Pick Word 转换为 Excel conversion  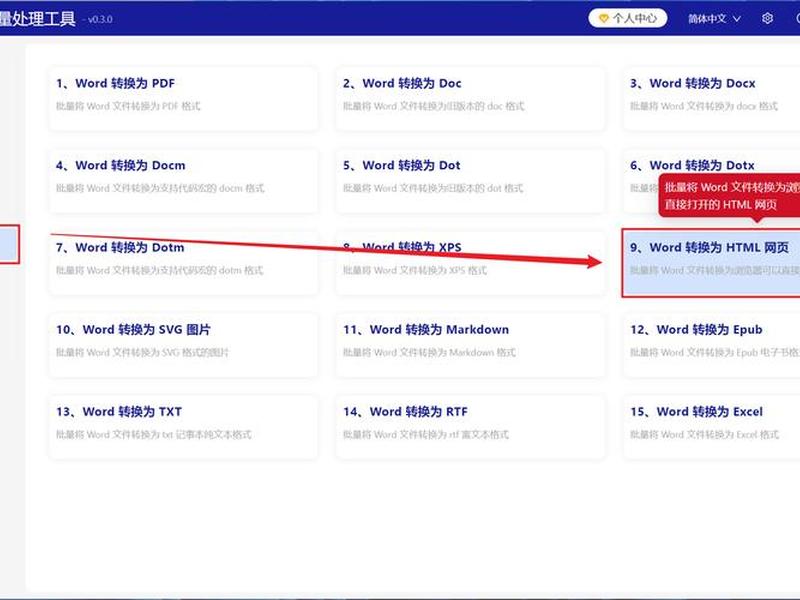[x=712, y=427]
